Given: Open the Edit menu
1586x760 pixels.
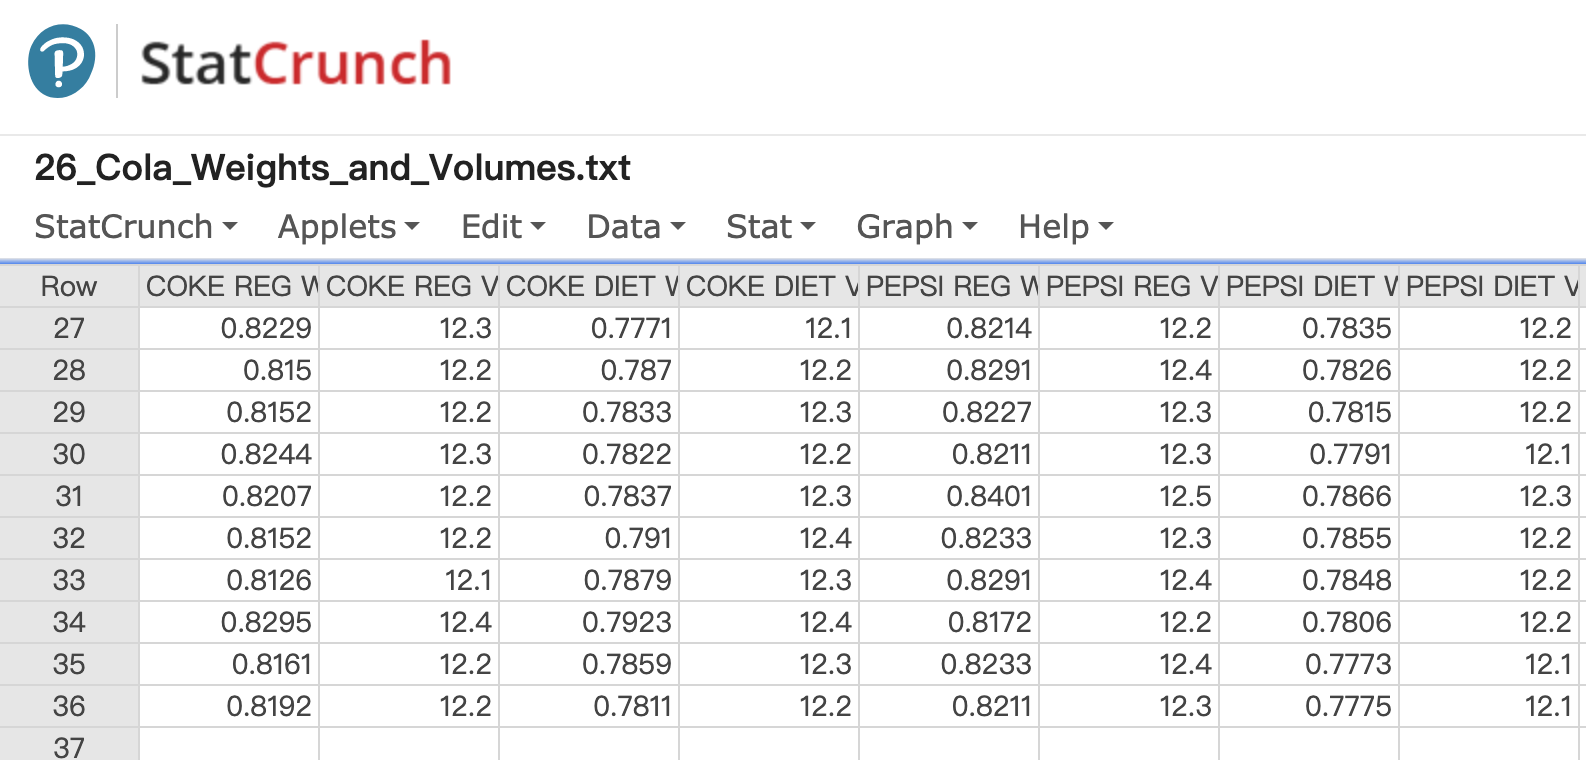Looking at the screenshot, I should [x=503, y=227].
